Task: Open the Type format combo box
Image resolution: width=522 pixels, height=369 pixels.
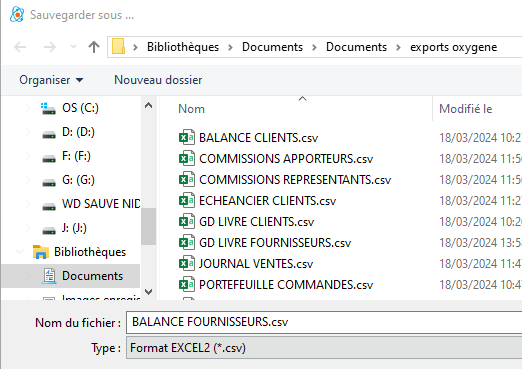Action: coord(324,348)
